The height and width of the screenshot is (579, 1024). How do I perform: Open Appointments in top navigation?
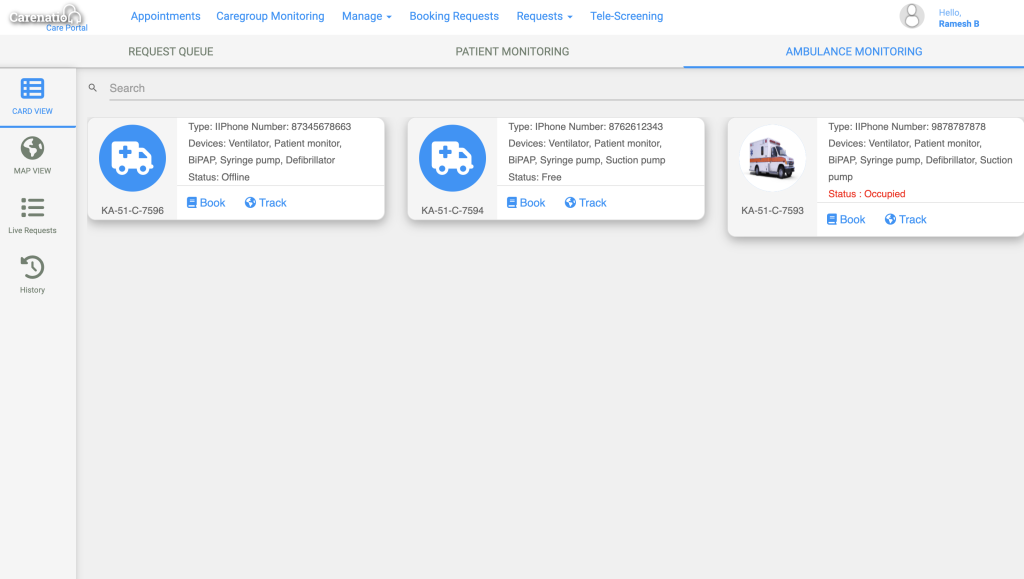pos(165,16)
